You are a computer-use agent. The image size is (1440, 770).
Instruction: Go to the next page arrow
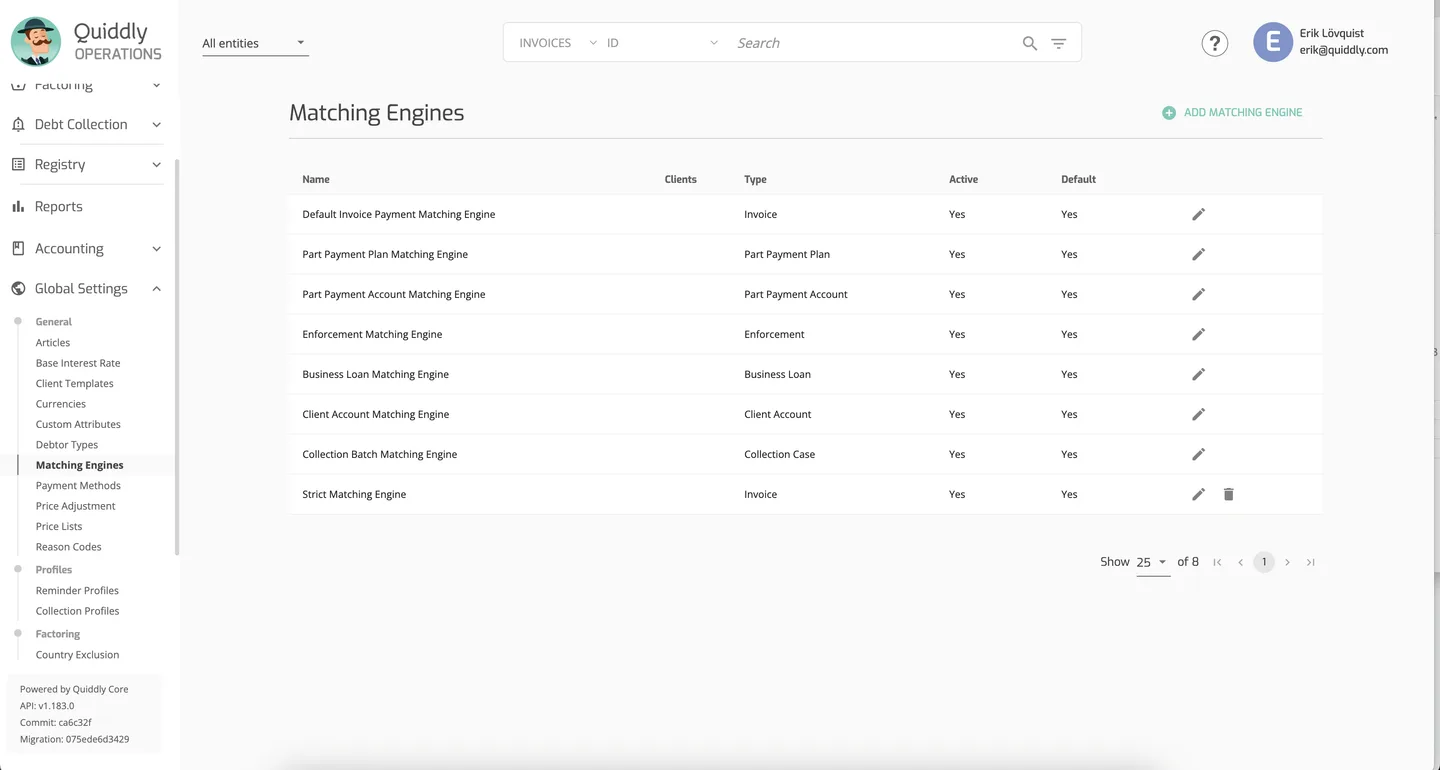[1287, 562]
